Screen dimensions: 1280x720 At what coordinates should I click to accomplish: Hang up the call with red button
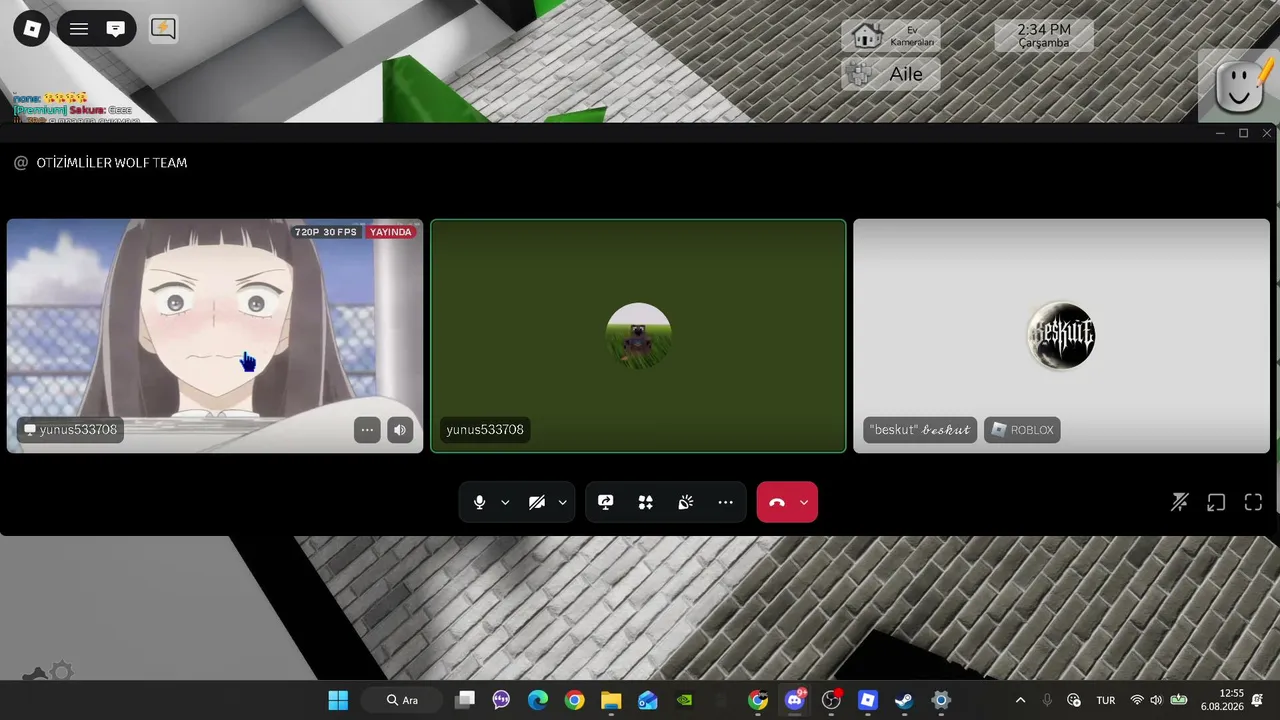tap(776, 502)
